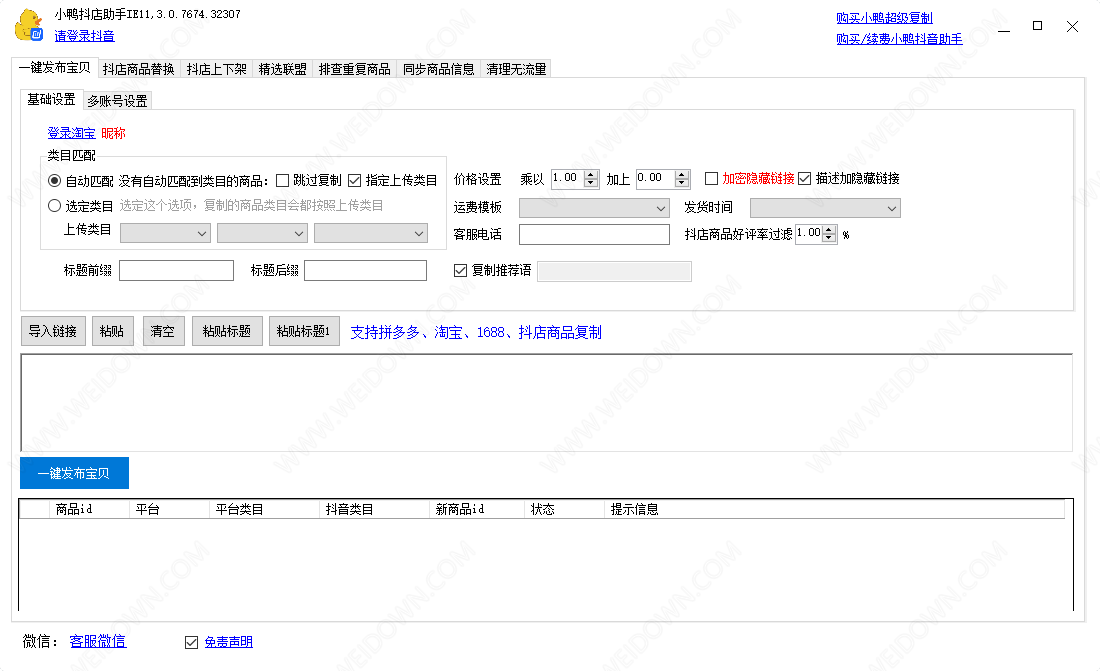1100x671 pixels.
Task: Click the 购买小鸭超级复制 link
Action: coord(884,18)
